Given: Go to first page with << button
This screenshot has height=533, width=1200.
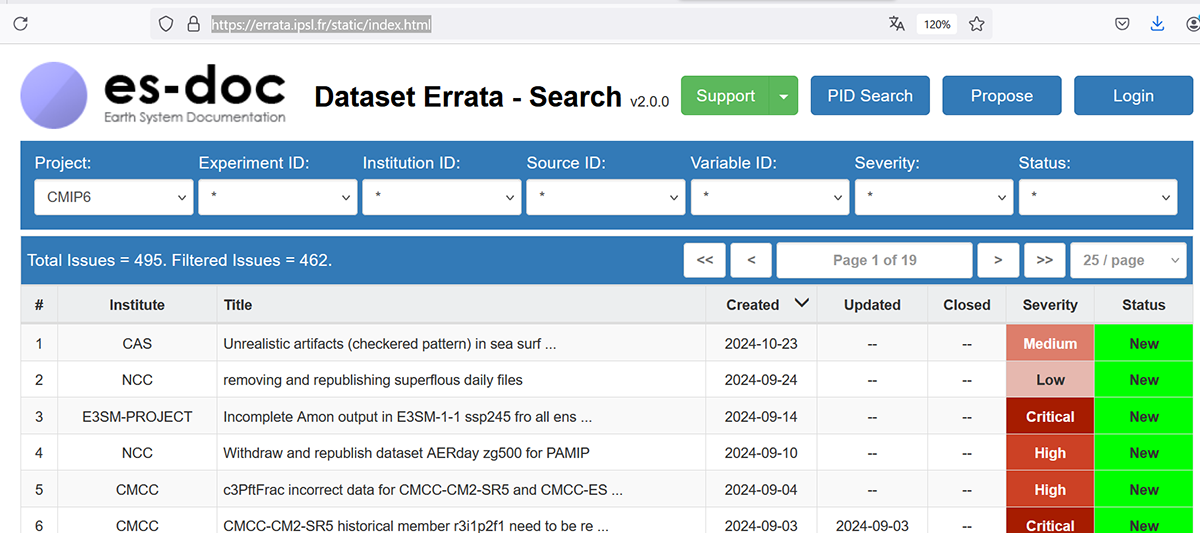Looking at the screenshot, I should pos(704,260).
